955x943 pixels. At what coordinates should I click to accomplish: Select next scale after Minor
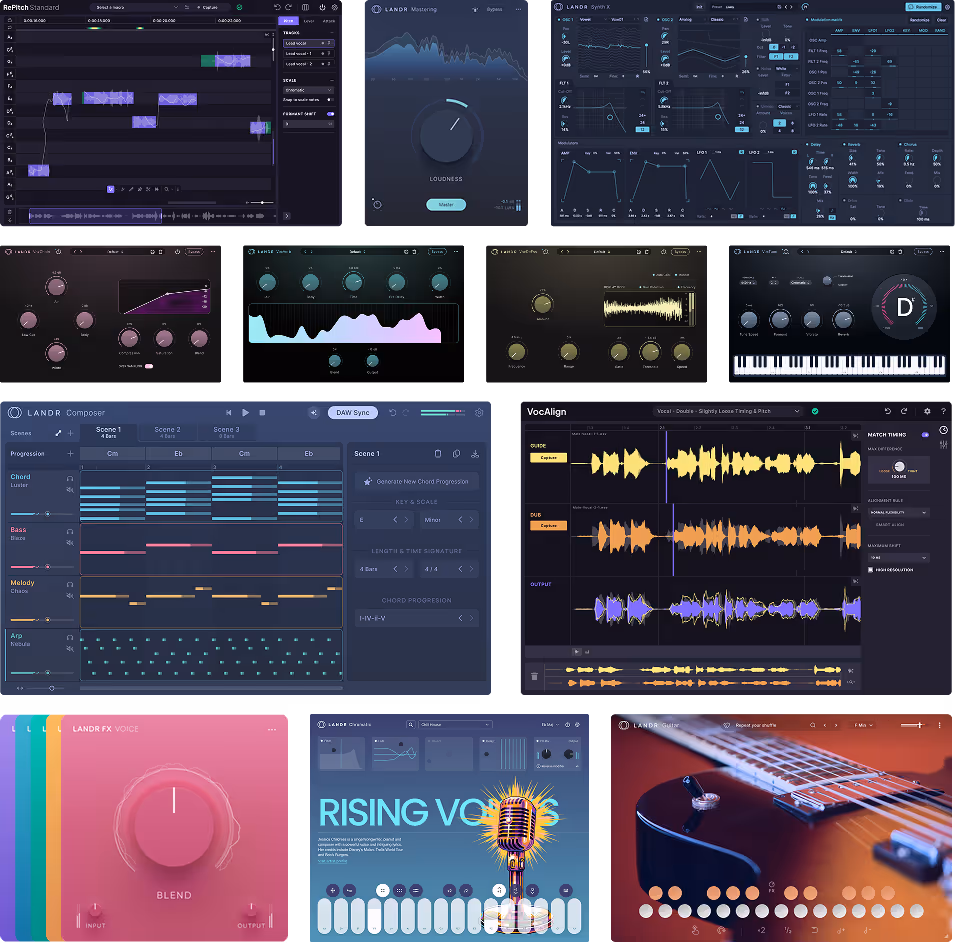[471, 520]
